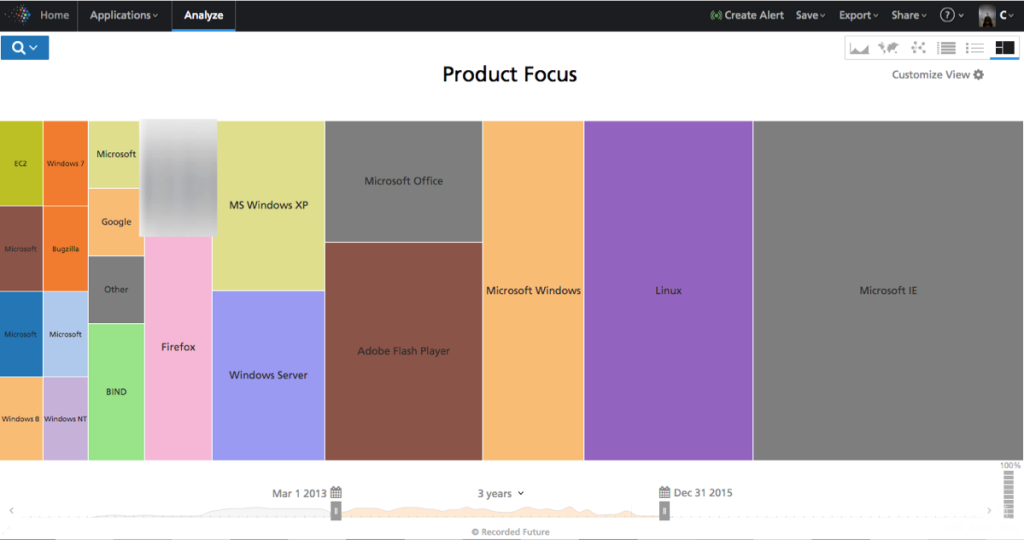Viewport: 1024px width, 540px height.
Task: Click Create Alert
Action: click(746, 15)
